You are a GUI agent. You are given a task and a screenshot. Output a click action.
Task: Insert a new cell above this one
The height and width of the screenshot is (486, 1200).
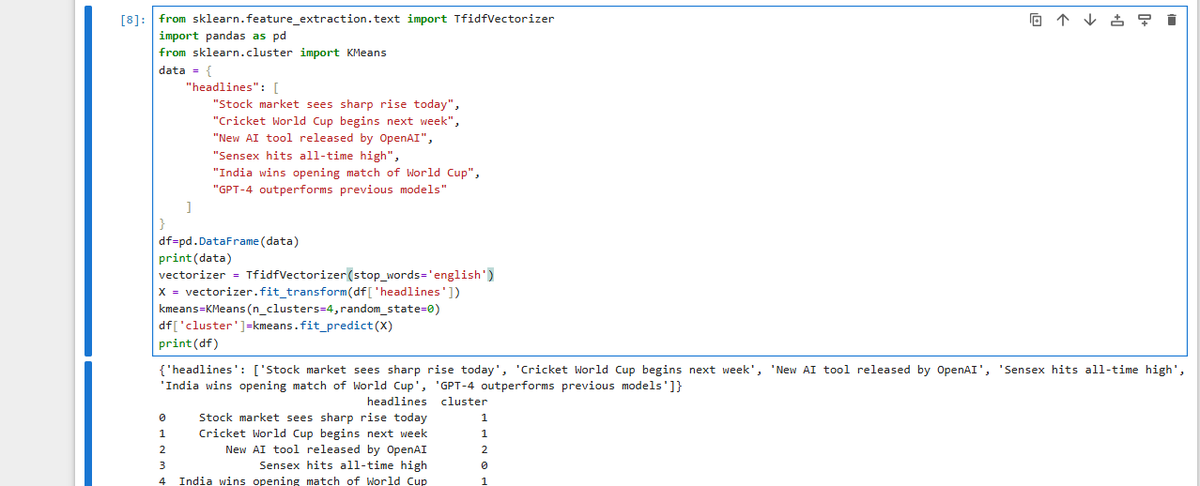[1115, 20]
